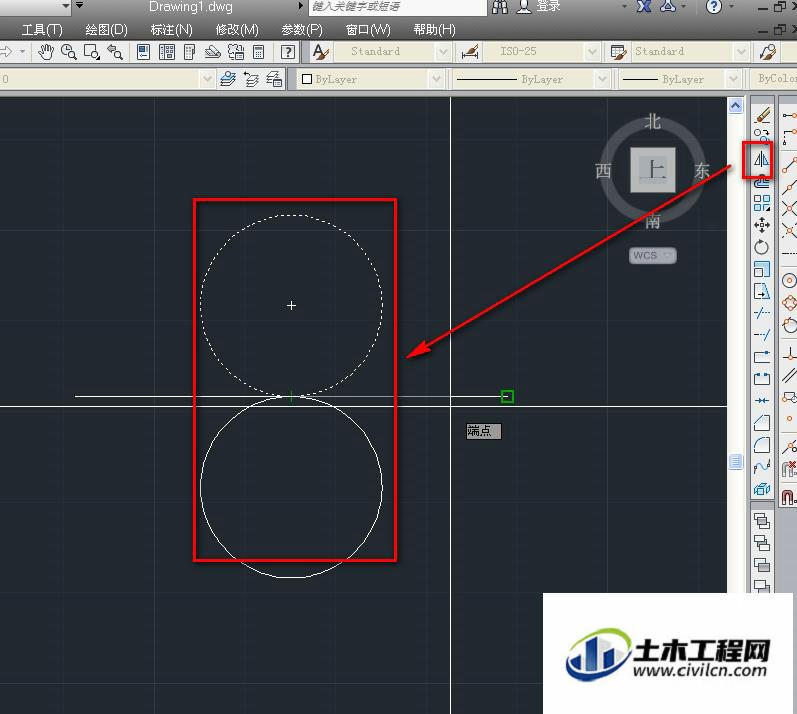Select the Array tool
The width and height of the screenshot is (797, 714).
[x=762, y=203]
